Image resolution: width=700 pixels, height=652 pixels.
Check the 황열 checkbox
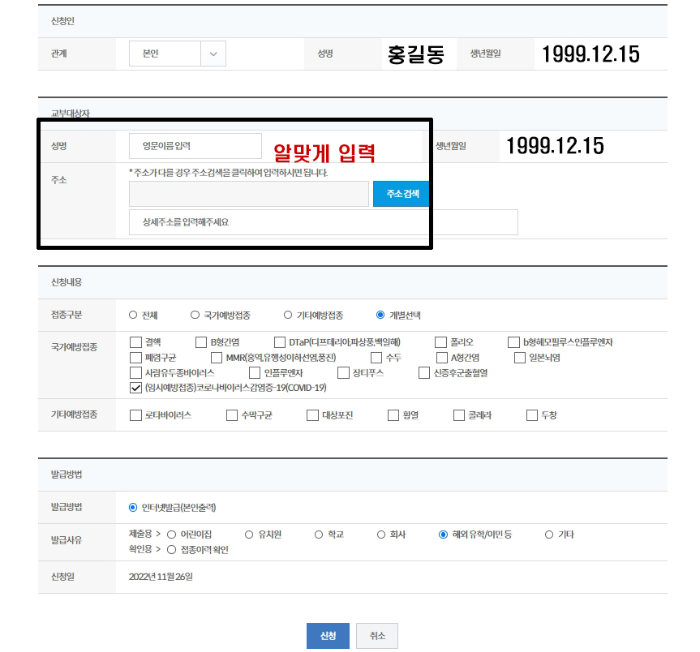tap(393, 415)
